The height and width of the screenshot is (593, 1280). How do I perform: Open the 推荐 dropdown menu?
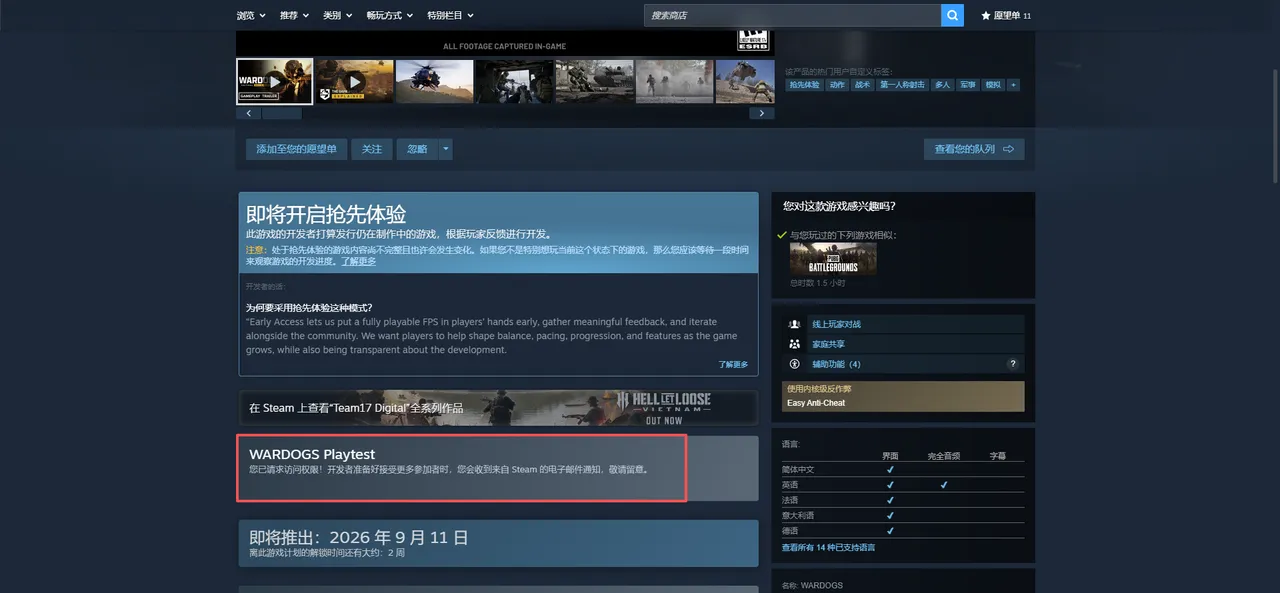[294, 15]
